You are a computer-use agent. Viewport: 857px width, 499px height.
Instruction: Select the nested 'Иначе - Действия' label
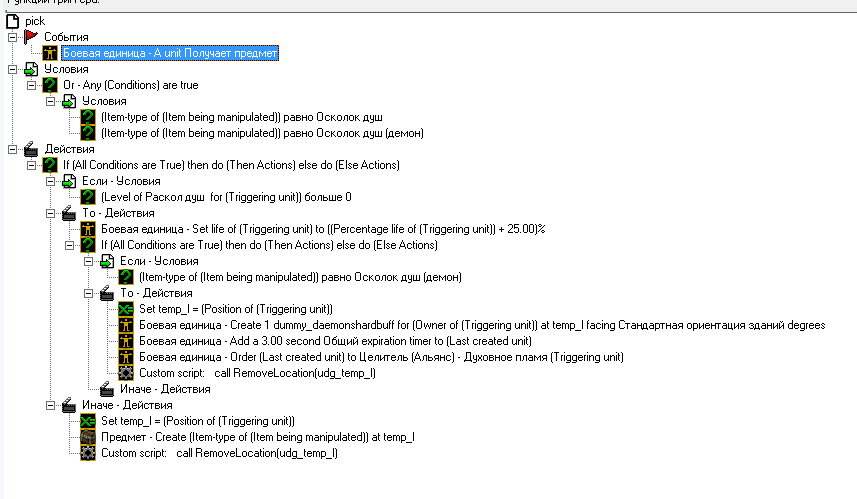165,389
